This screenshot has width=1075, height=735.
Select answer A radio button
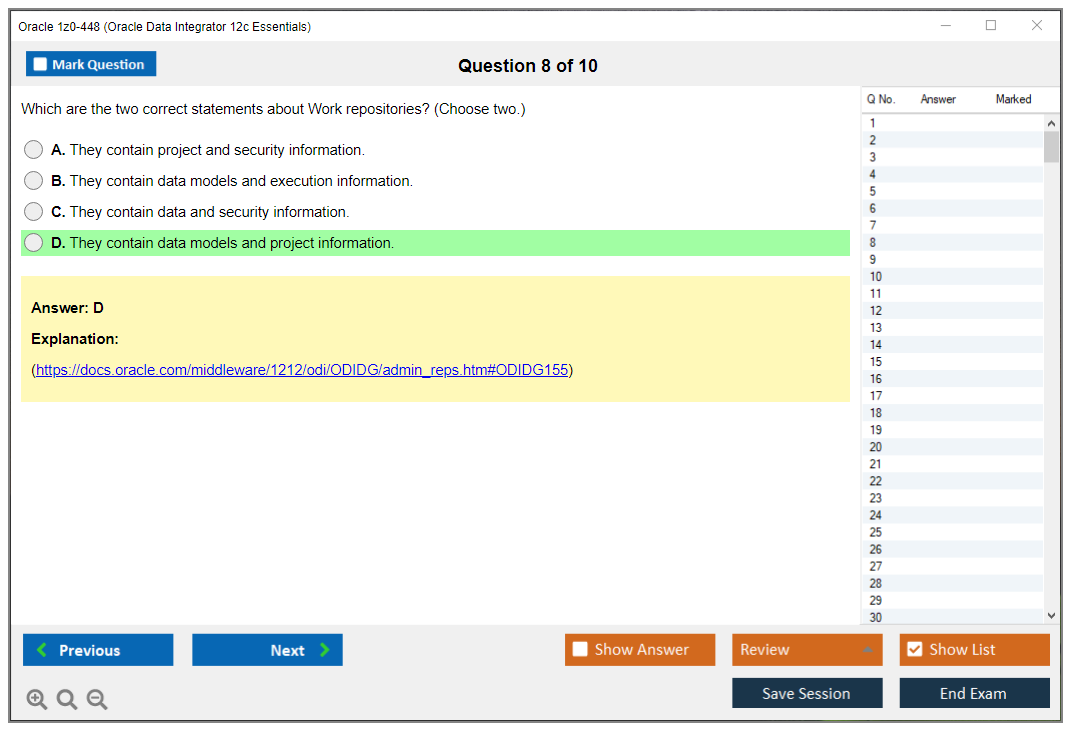pos(34,150)
